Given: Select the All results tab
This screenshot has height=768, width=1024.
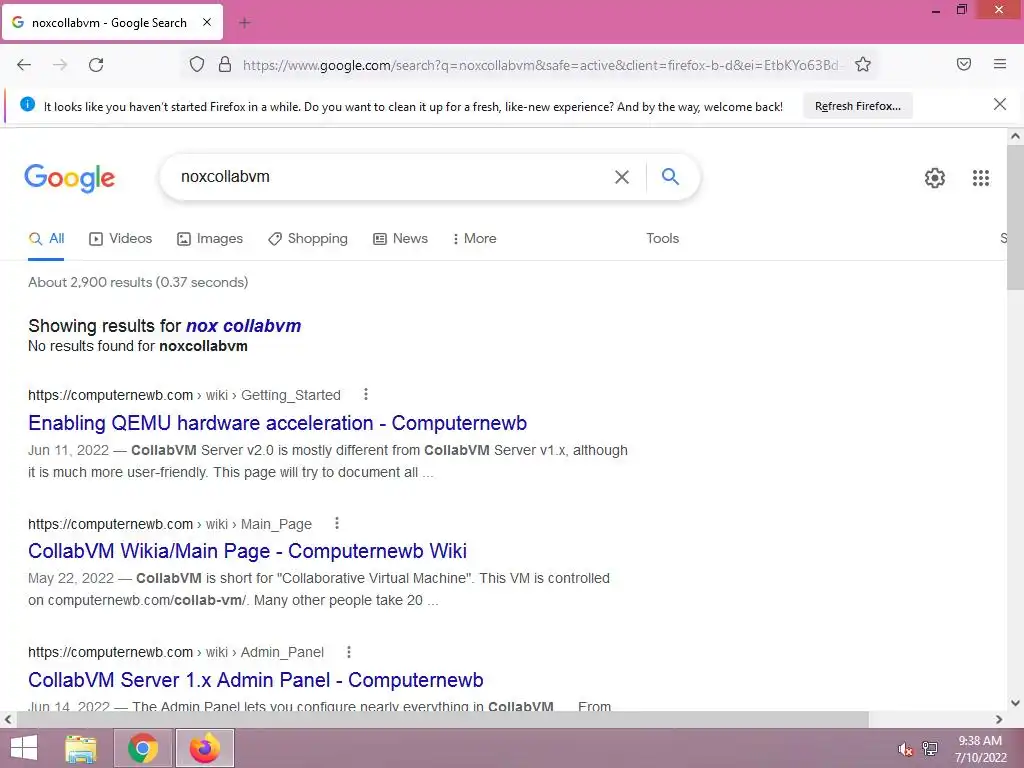Looking at the screenshot, I should click(46, 238).
